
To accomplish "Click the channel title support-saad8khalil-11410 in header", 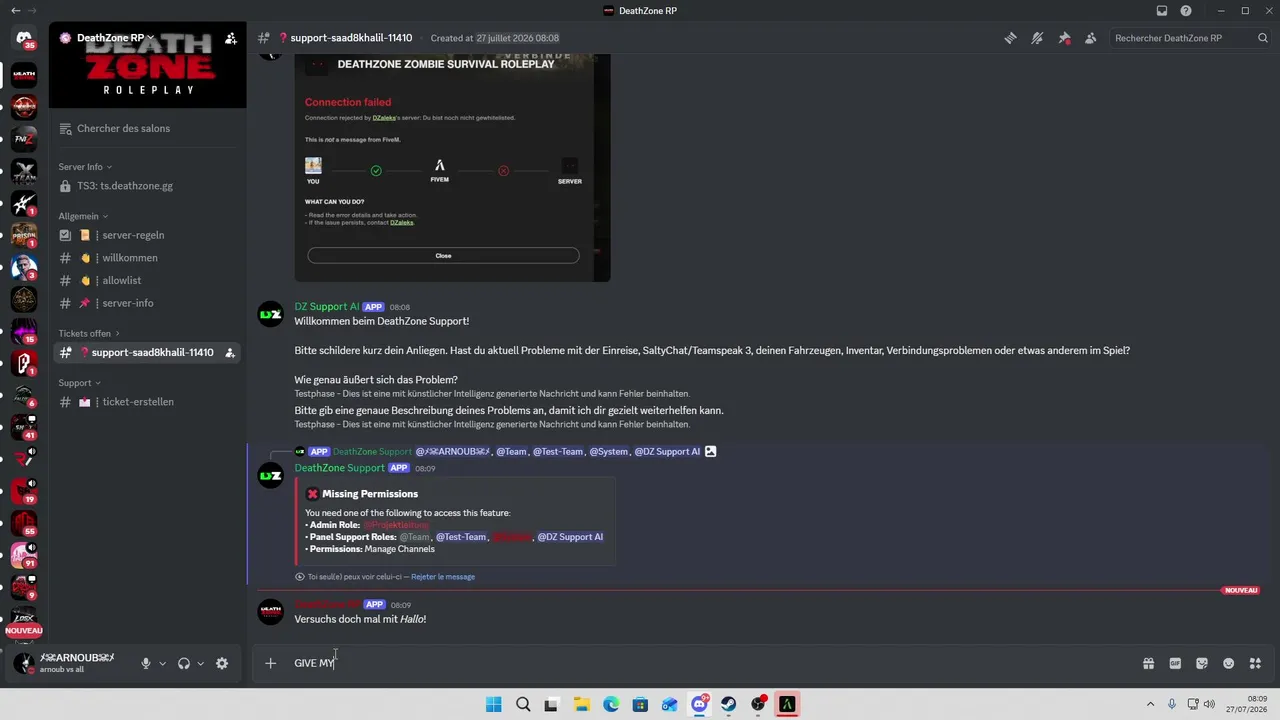I will point(351,38).
